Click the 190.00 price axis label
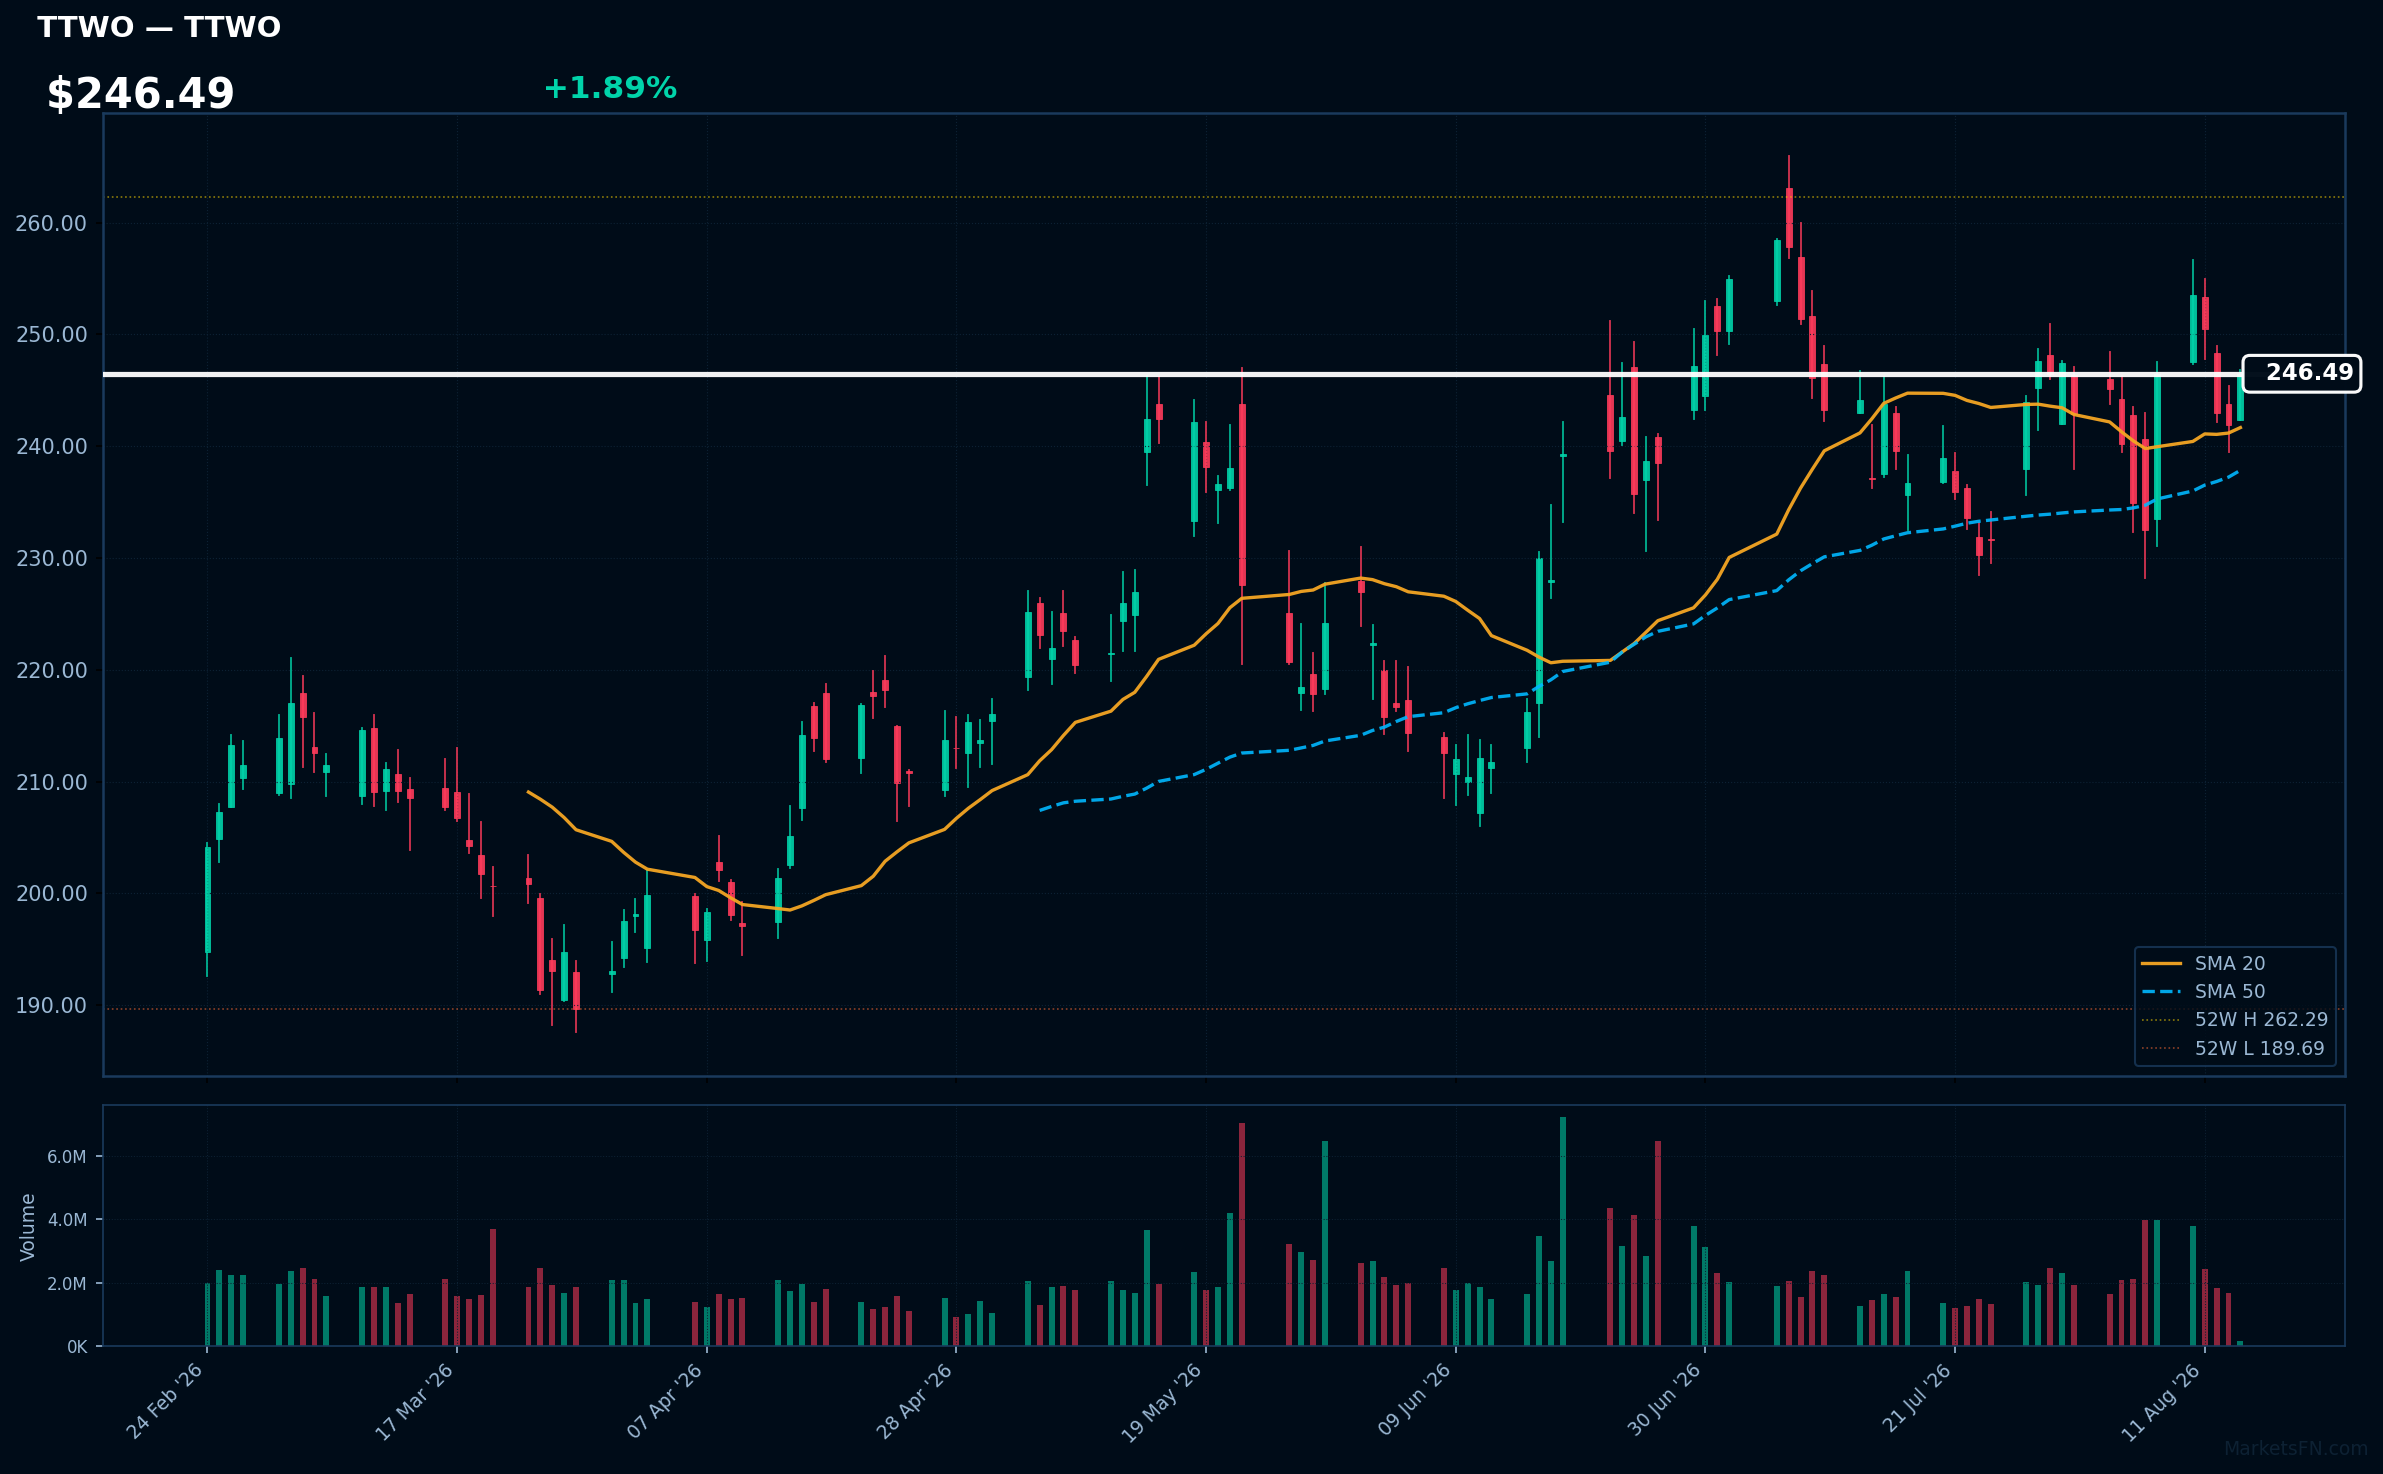The height and width of the screenshot is (1474, 2383). click(51, 1005)
